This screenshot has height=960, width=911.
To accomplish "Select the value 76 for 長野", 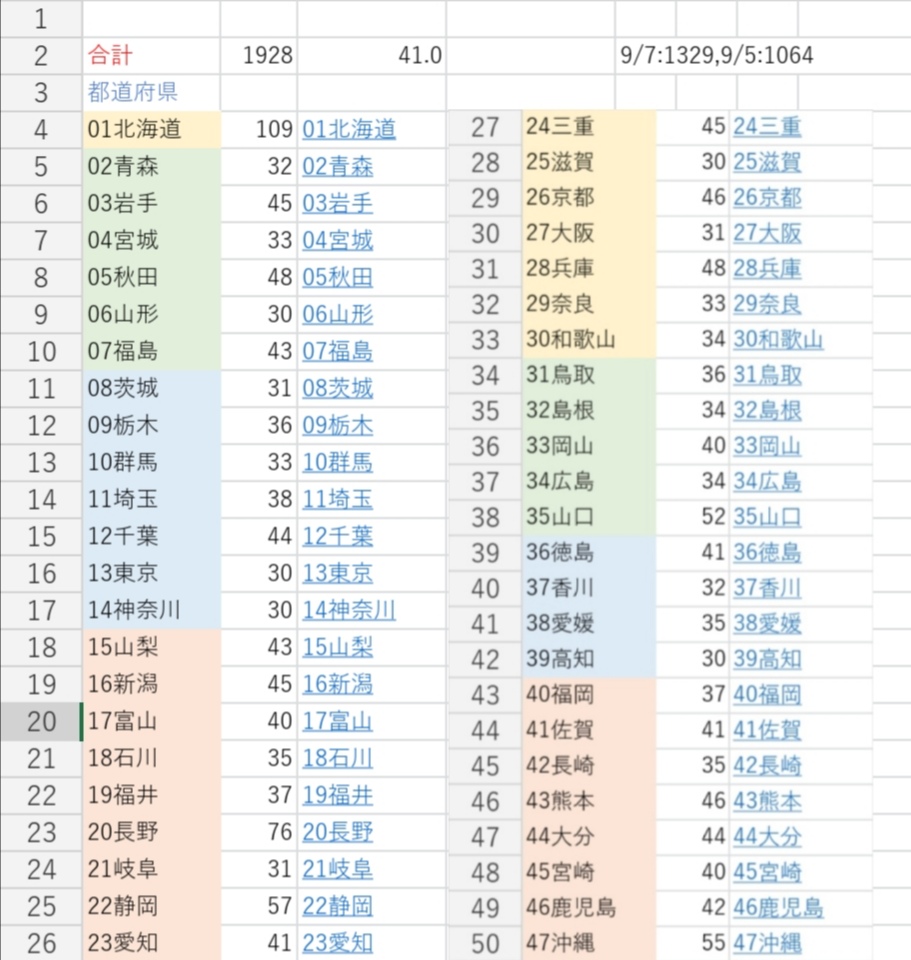I will click(259, 832).
